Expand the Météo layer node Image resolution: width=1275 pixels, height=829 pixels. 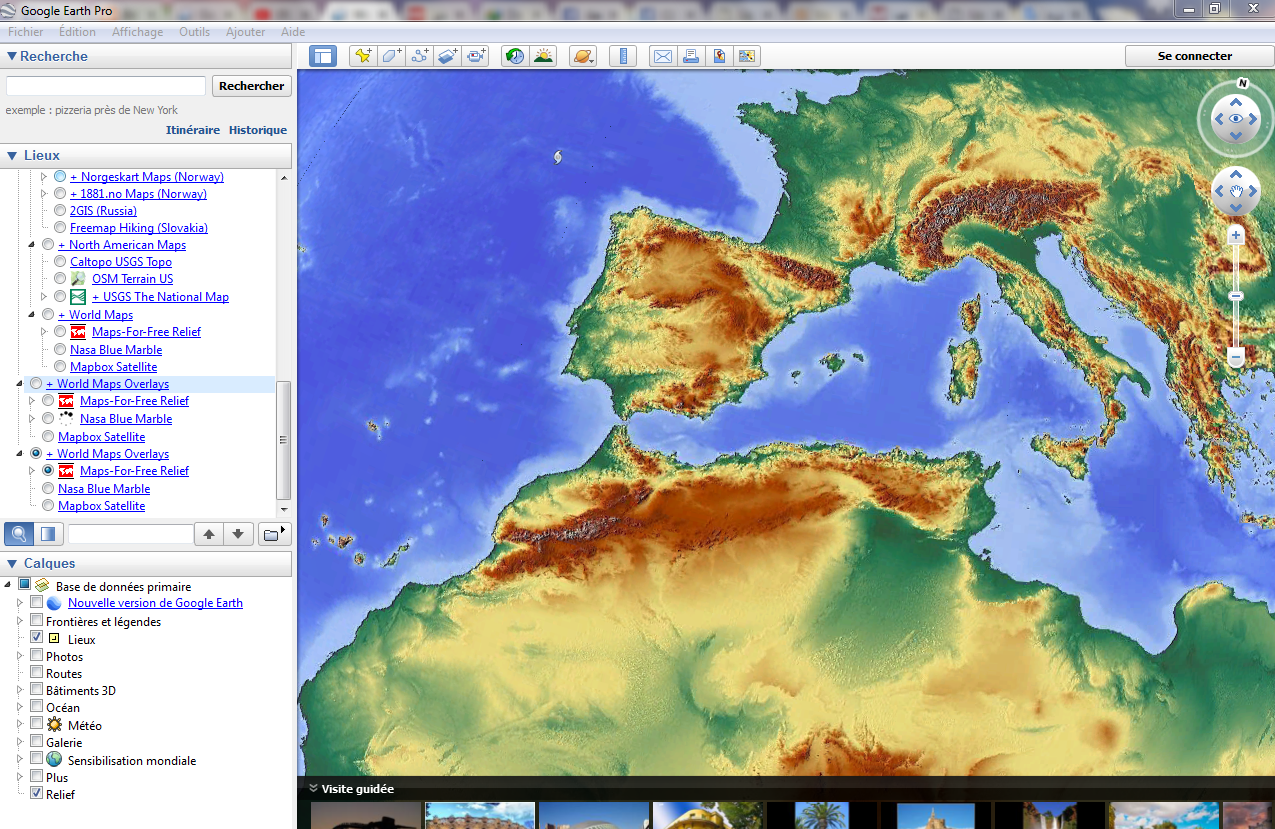(20, 725)
